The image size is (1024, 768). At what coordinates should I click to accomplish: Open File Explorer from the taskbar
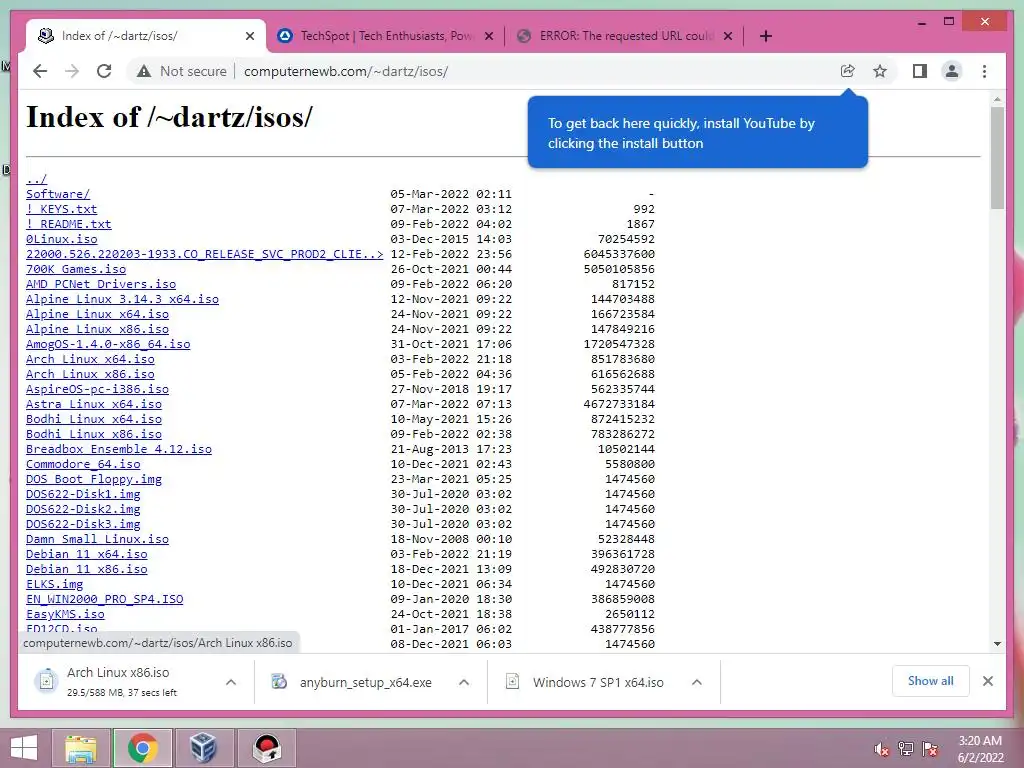81,748
